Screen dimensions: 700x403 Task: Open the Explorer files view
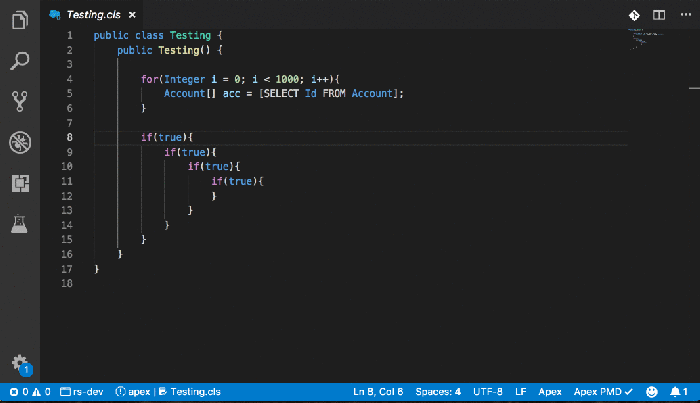[x=20, y=20]
